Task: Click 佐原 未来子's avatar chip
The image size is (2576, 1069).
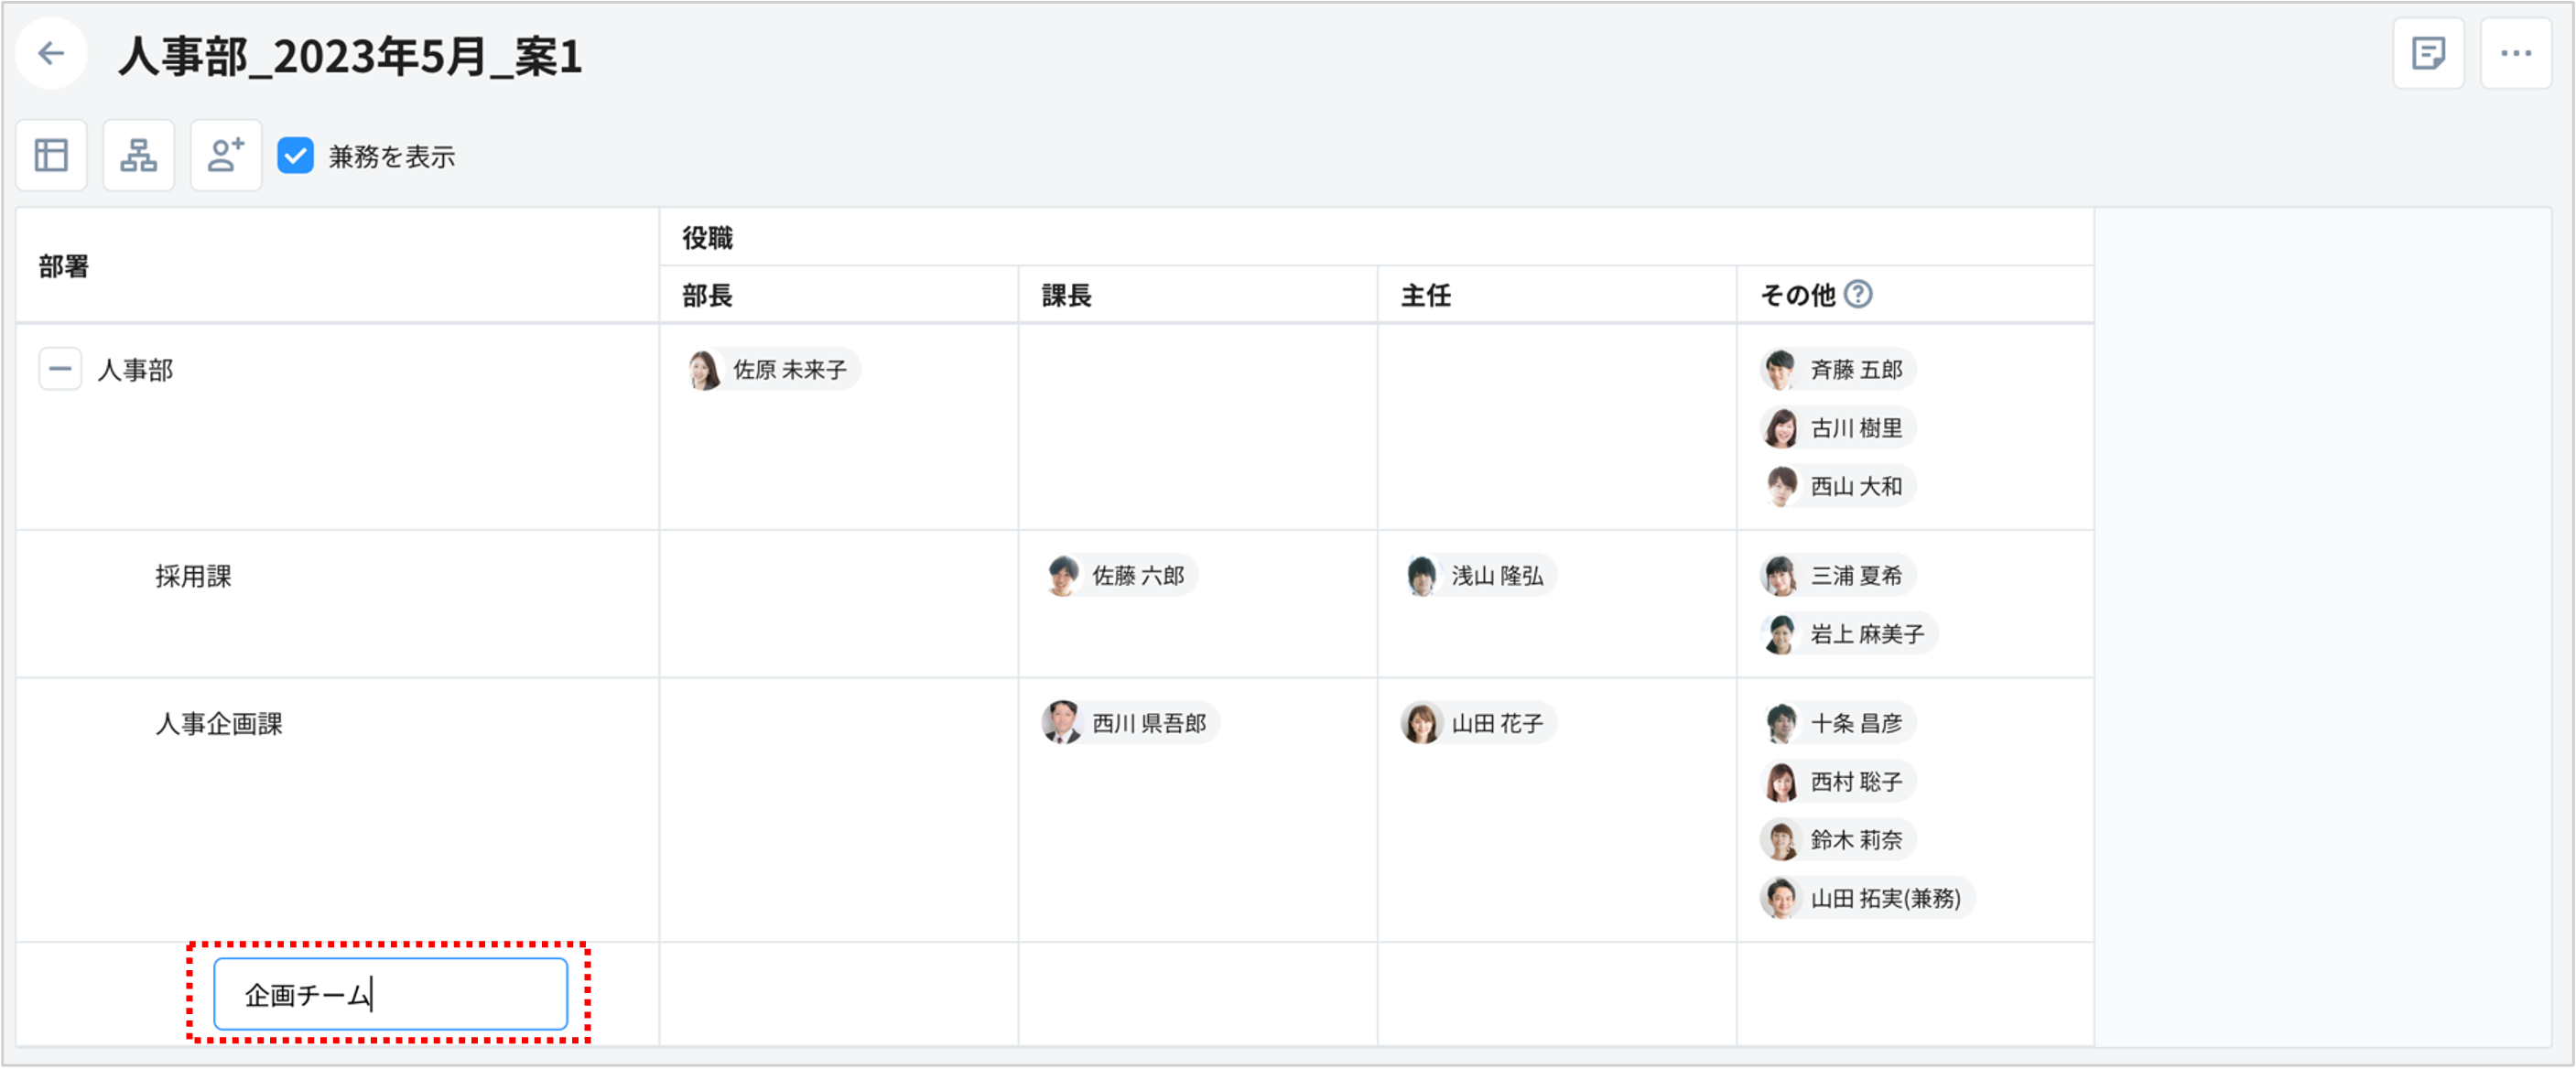Action: point(773,370)
